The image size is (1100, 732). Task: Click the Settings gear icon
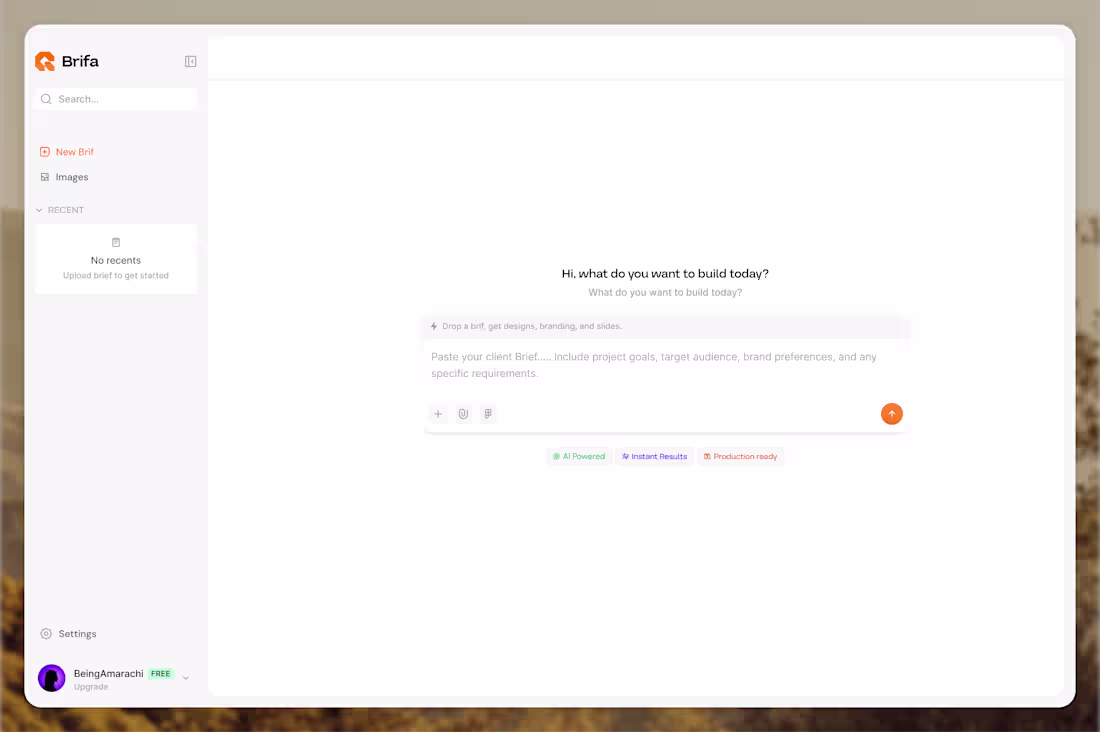pos(45,633)
